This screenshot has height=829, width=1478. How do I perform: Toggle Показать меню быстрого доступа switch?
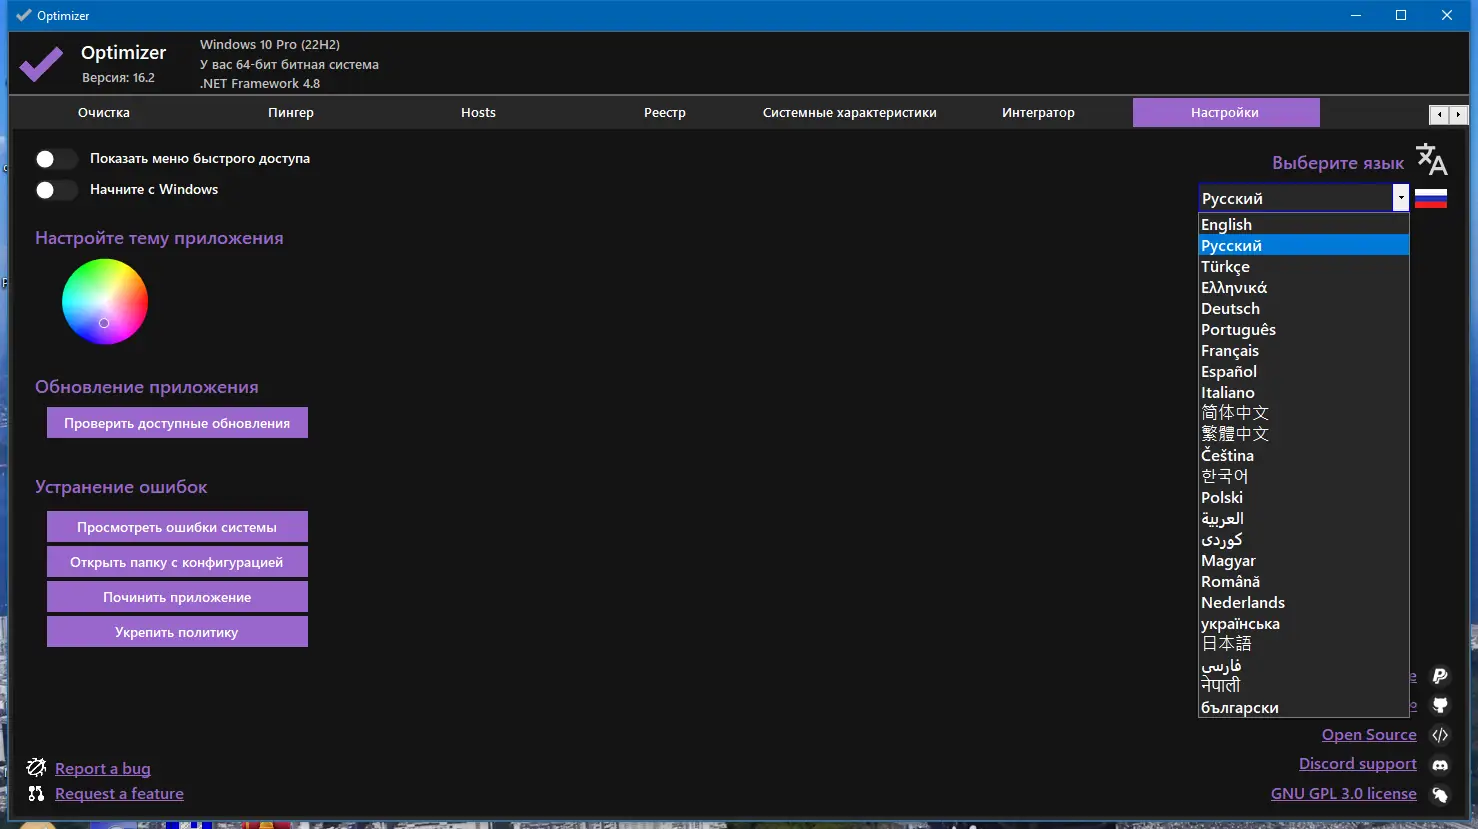pyautogui.click(x=55, y=159)
